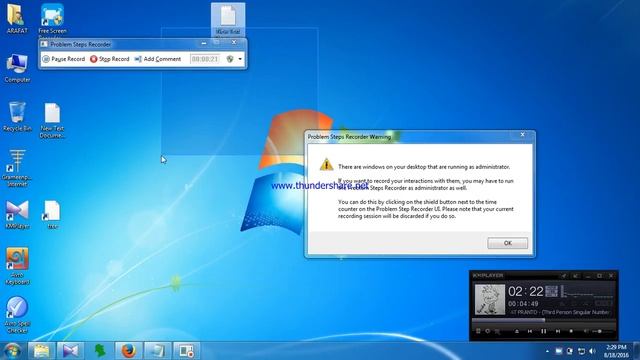Skip to the previous track in KMPlayer
This screenshot has width=640, height=360.
pyautogui.click(x=530, y=331)
